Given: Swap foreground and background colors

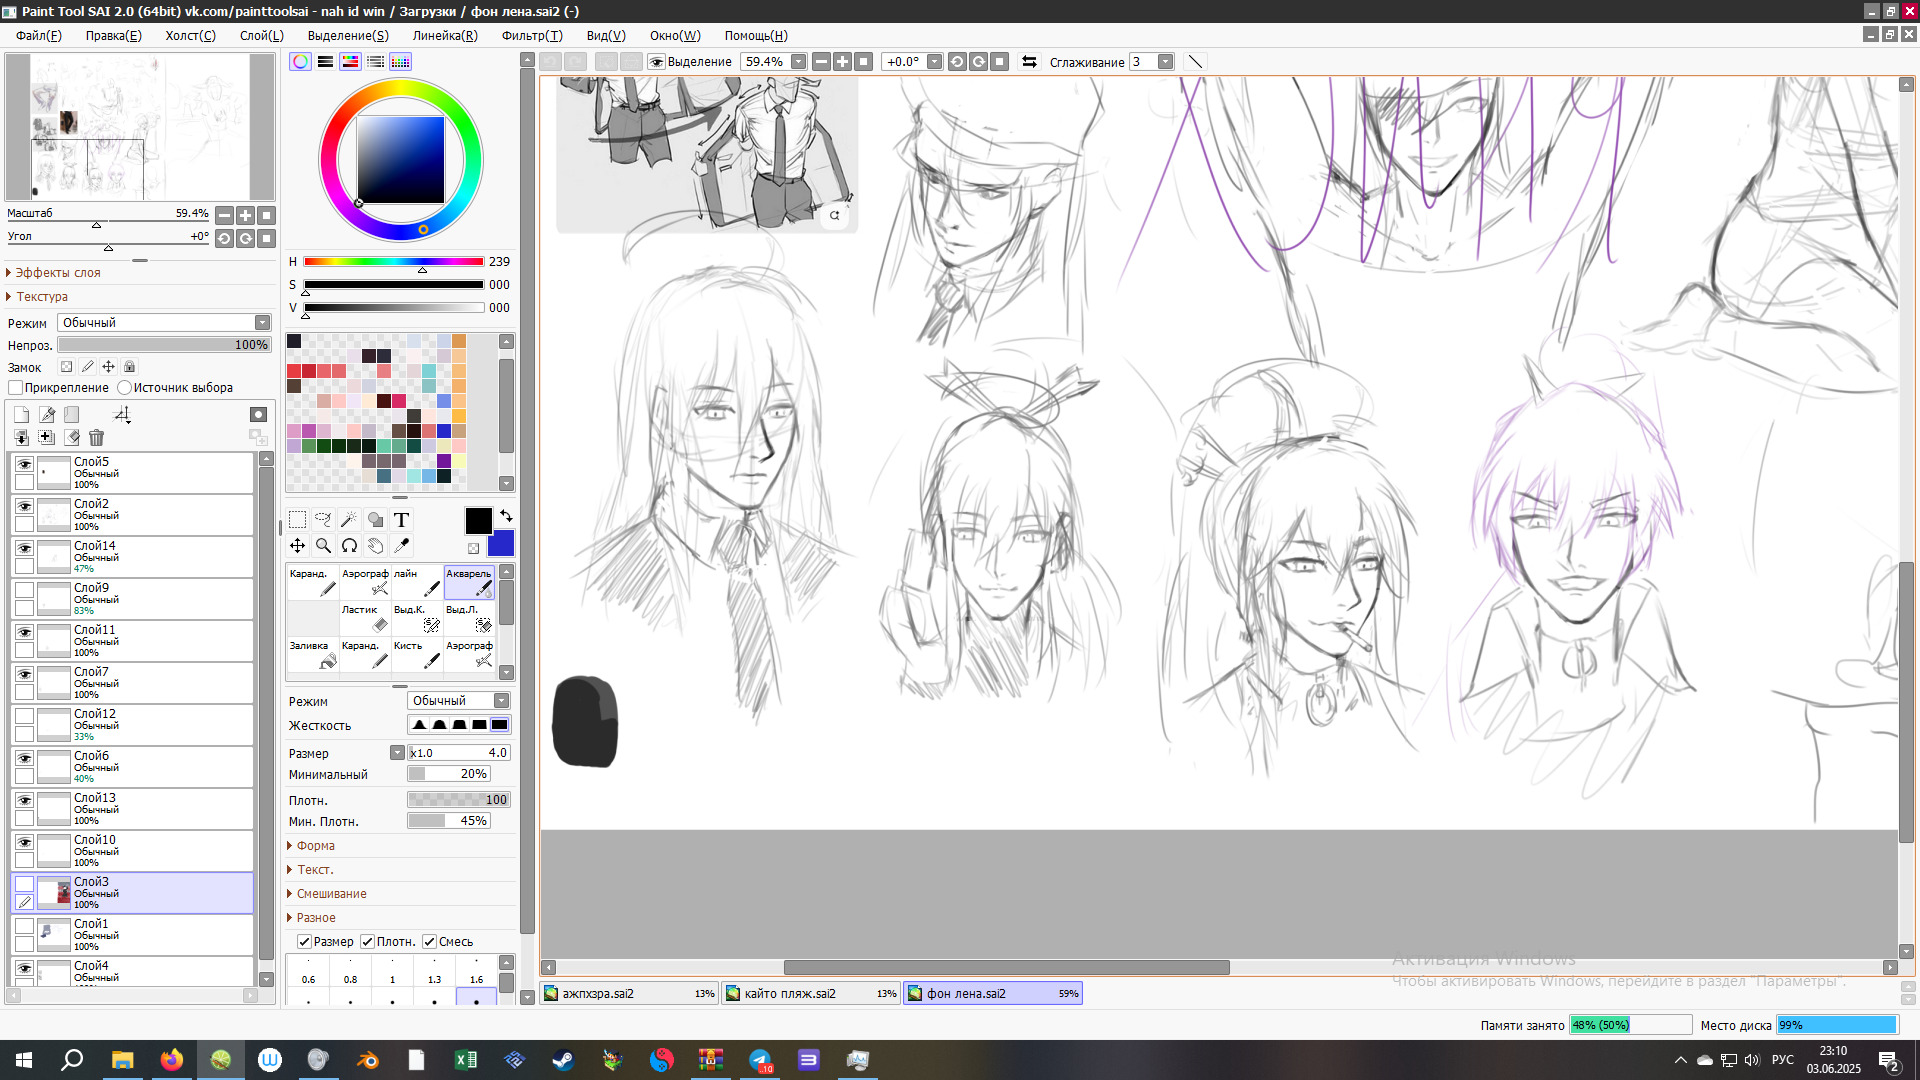Looking at the screenshot, I should [506, 516].
